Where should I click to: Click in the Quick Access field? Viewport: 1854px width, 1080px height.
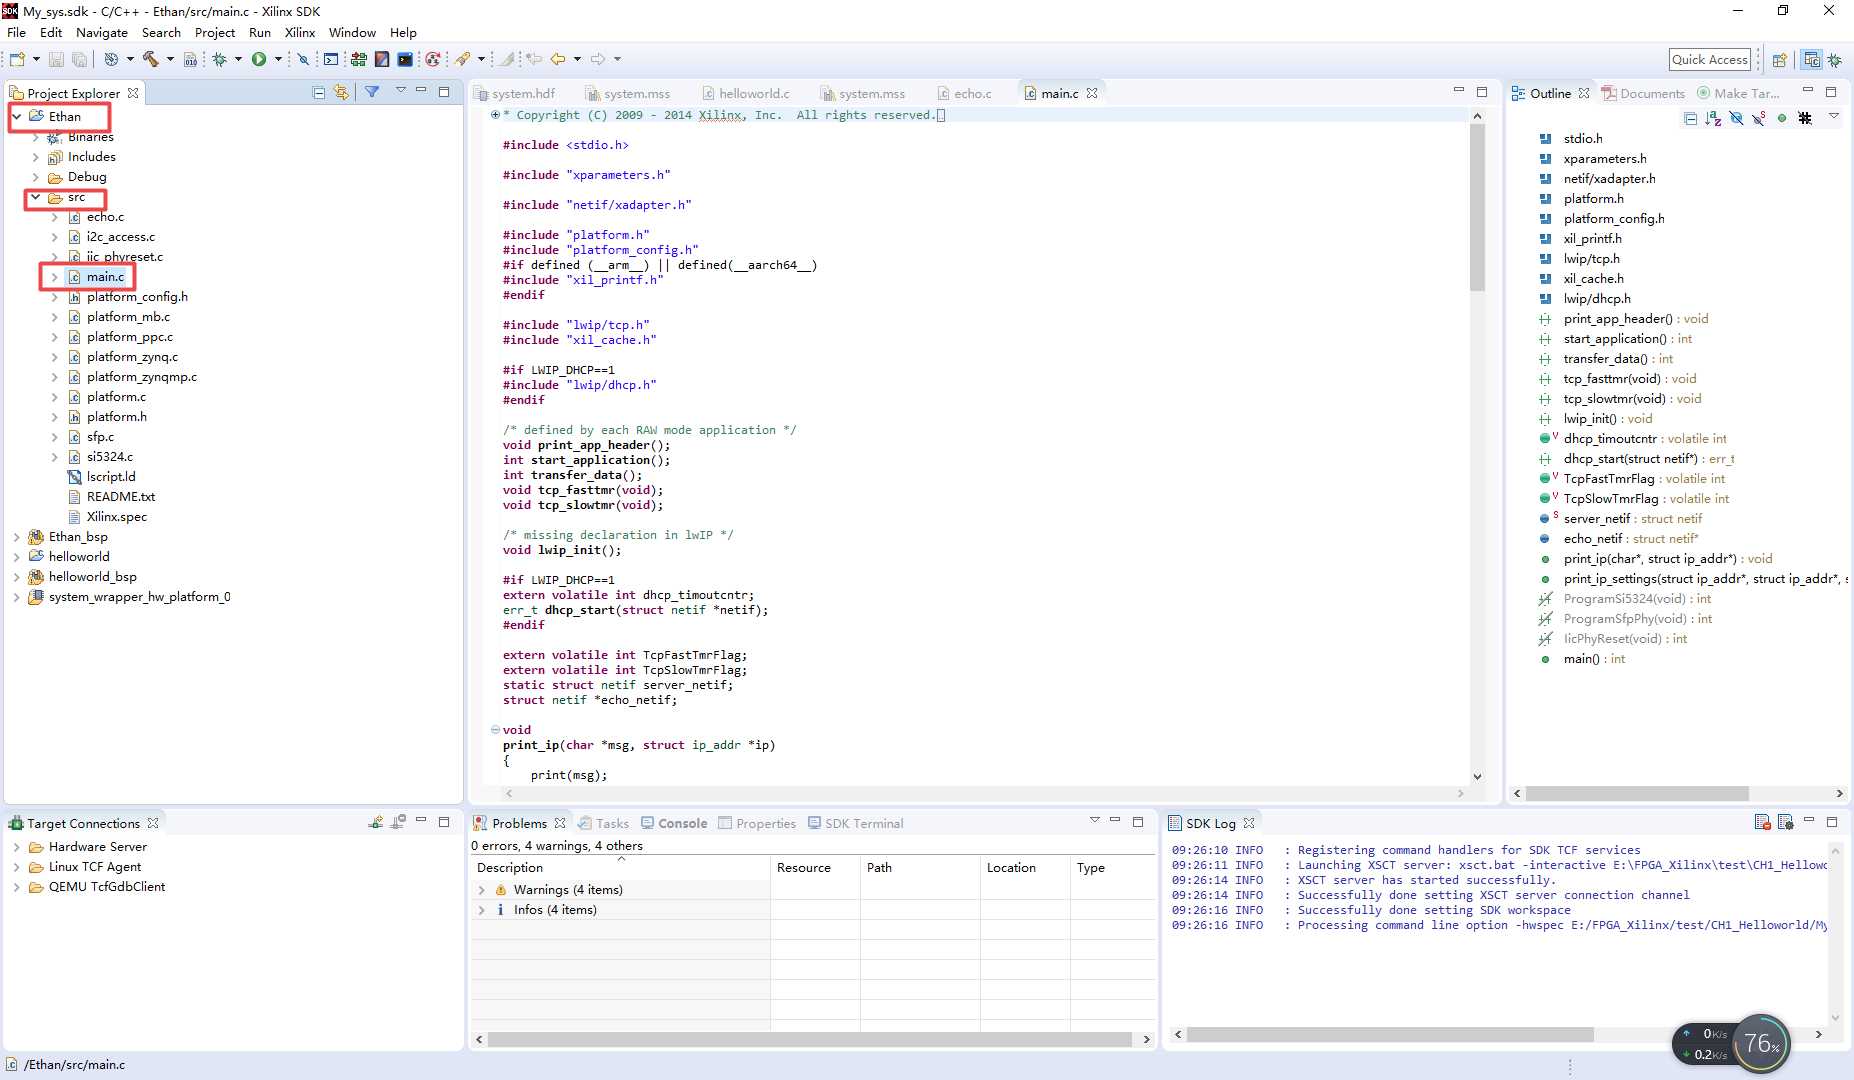point(1710,59)
